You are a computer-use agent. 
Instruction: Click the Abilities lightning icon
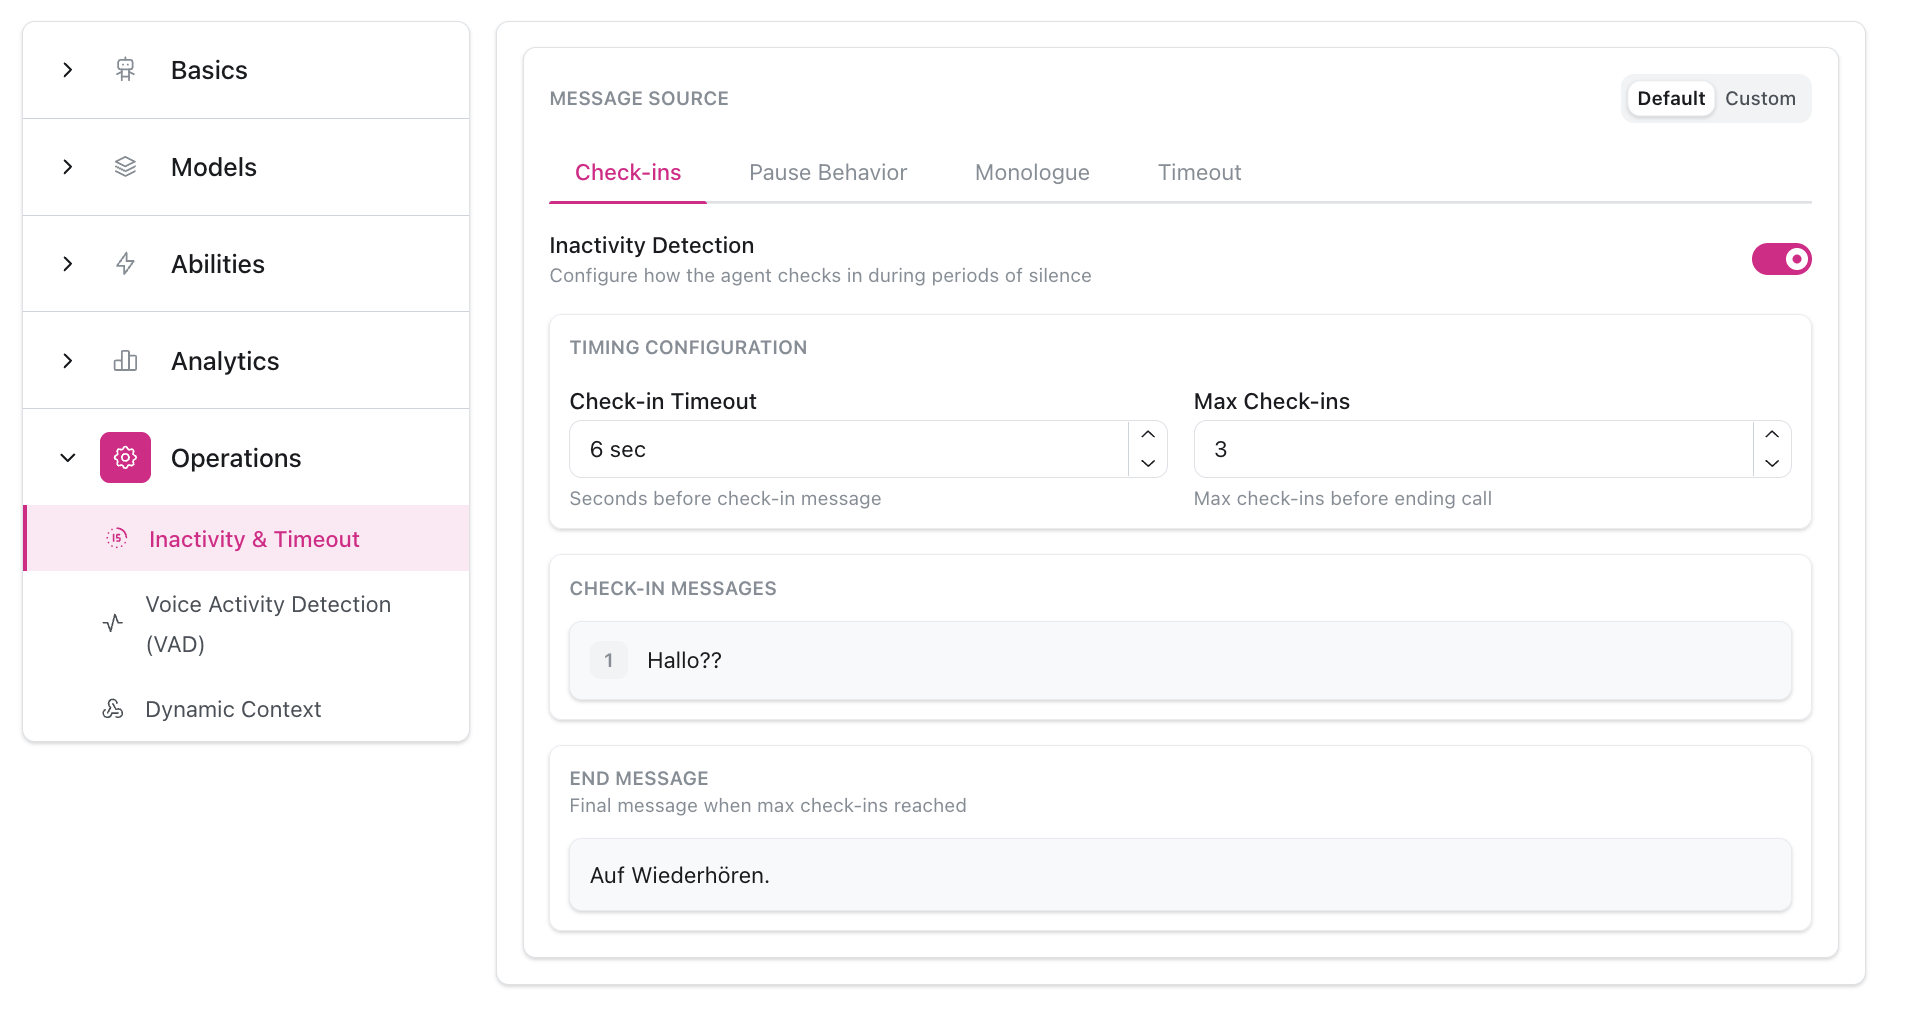coord(125,263)
